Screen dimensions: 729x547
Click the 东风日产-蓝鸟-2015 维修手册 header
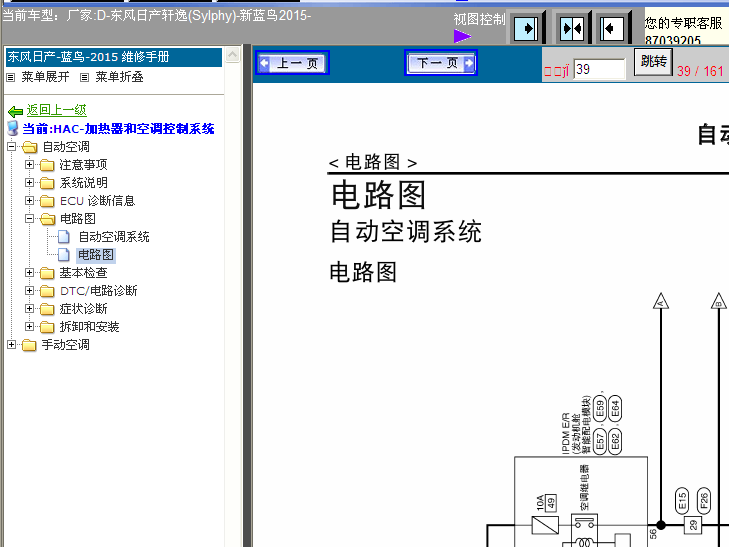[113, 57]
